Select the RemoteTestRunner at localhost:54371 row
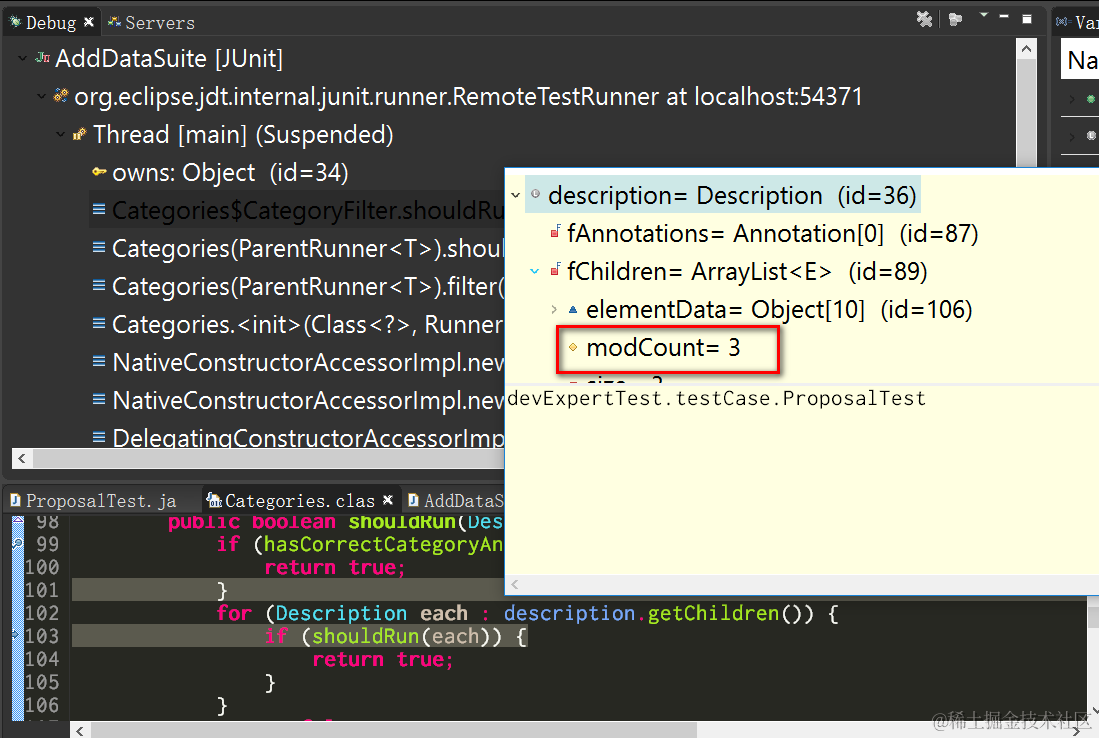Image resolution: width=1099 pixels, height=738 pixels. tap(468, 96)
